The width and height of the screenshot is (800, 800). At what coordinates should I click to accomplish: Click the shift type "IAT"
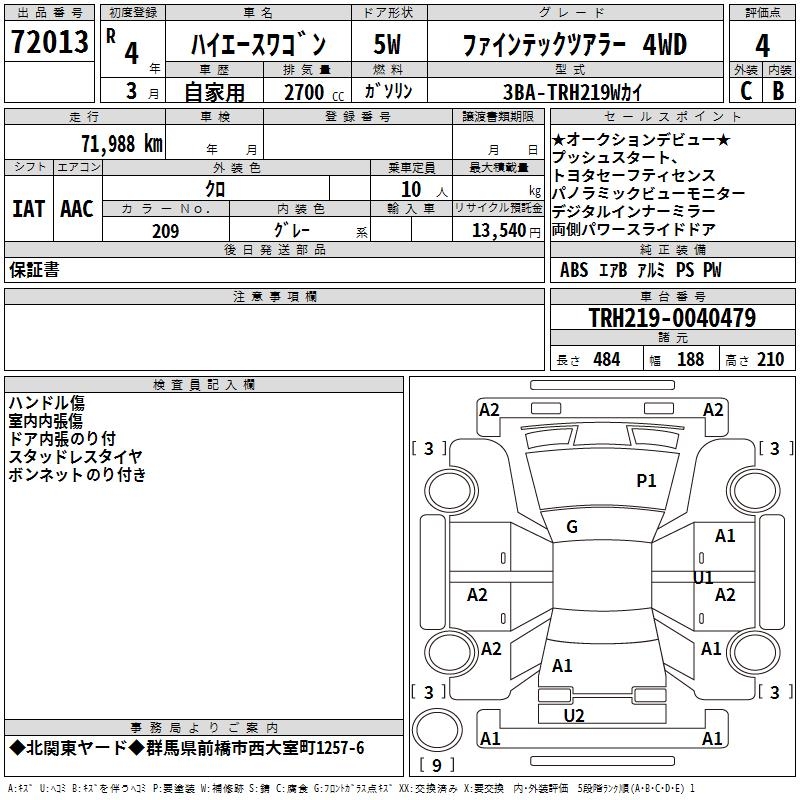[28, 209]
